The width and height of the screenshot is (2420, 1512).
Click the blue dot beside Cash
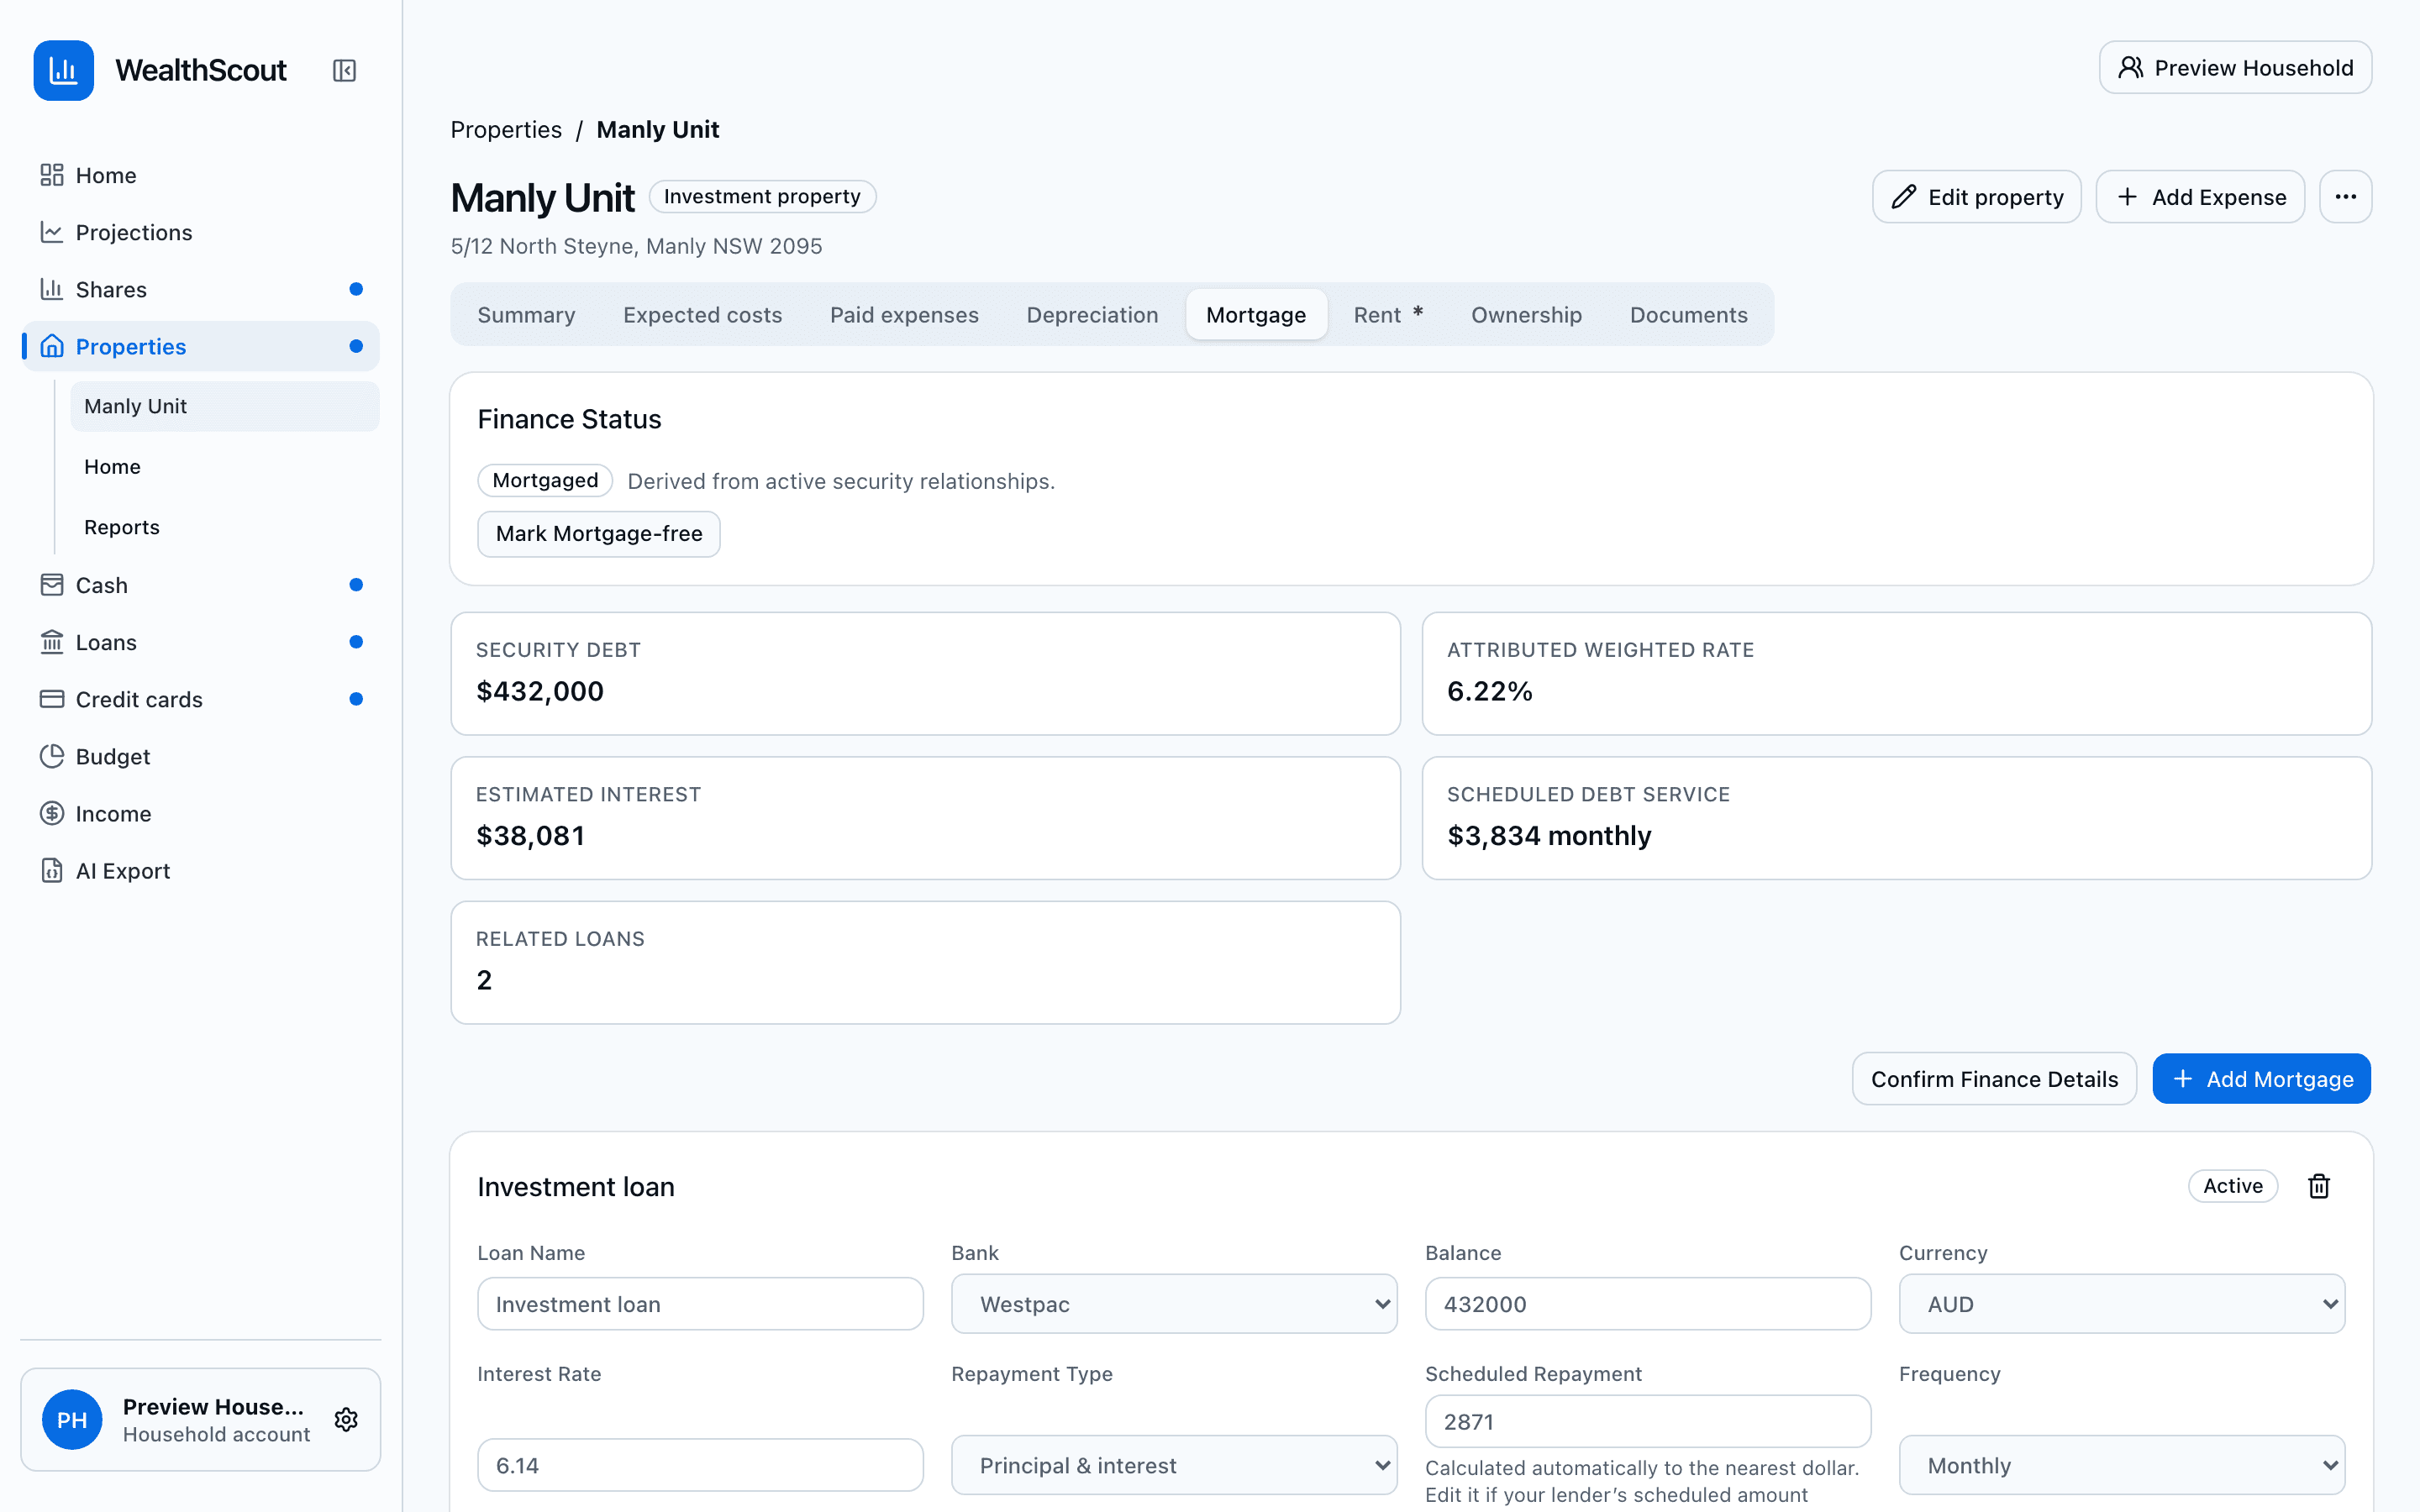pos(356,585)
